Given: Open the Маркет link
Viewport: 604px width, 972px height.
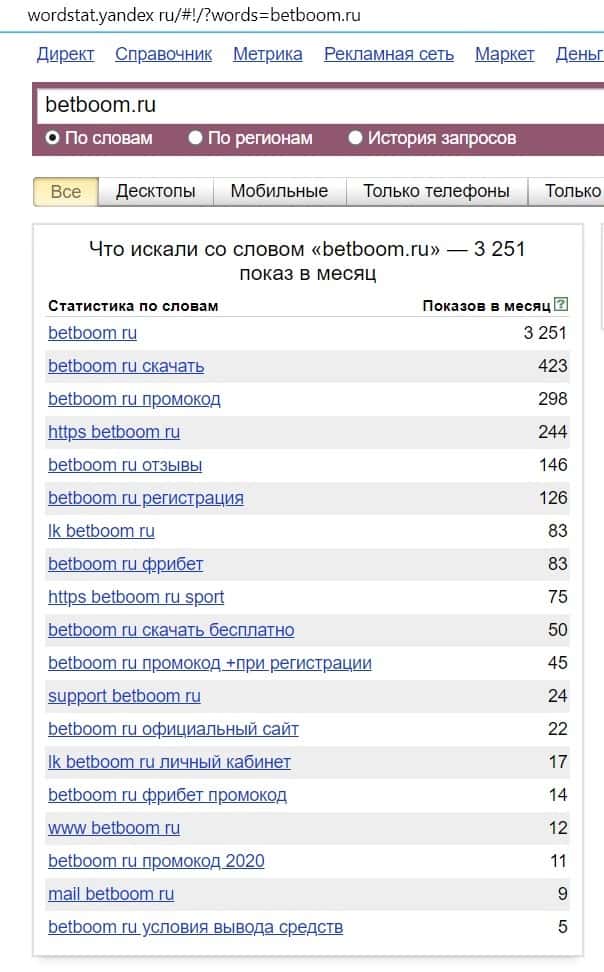Looking at the screenshot, I should point(504,54).
